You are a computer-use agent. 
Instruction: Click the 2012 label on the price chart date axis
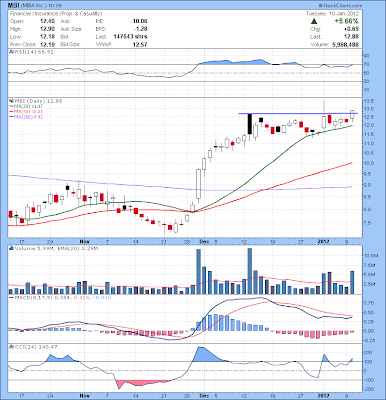pyautogui.click(x=323, y=241)
